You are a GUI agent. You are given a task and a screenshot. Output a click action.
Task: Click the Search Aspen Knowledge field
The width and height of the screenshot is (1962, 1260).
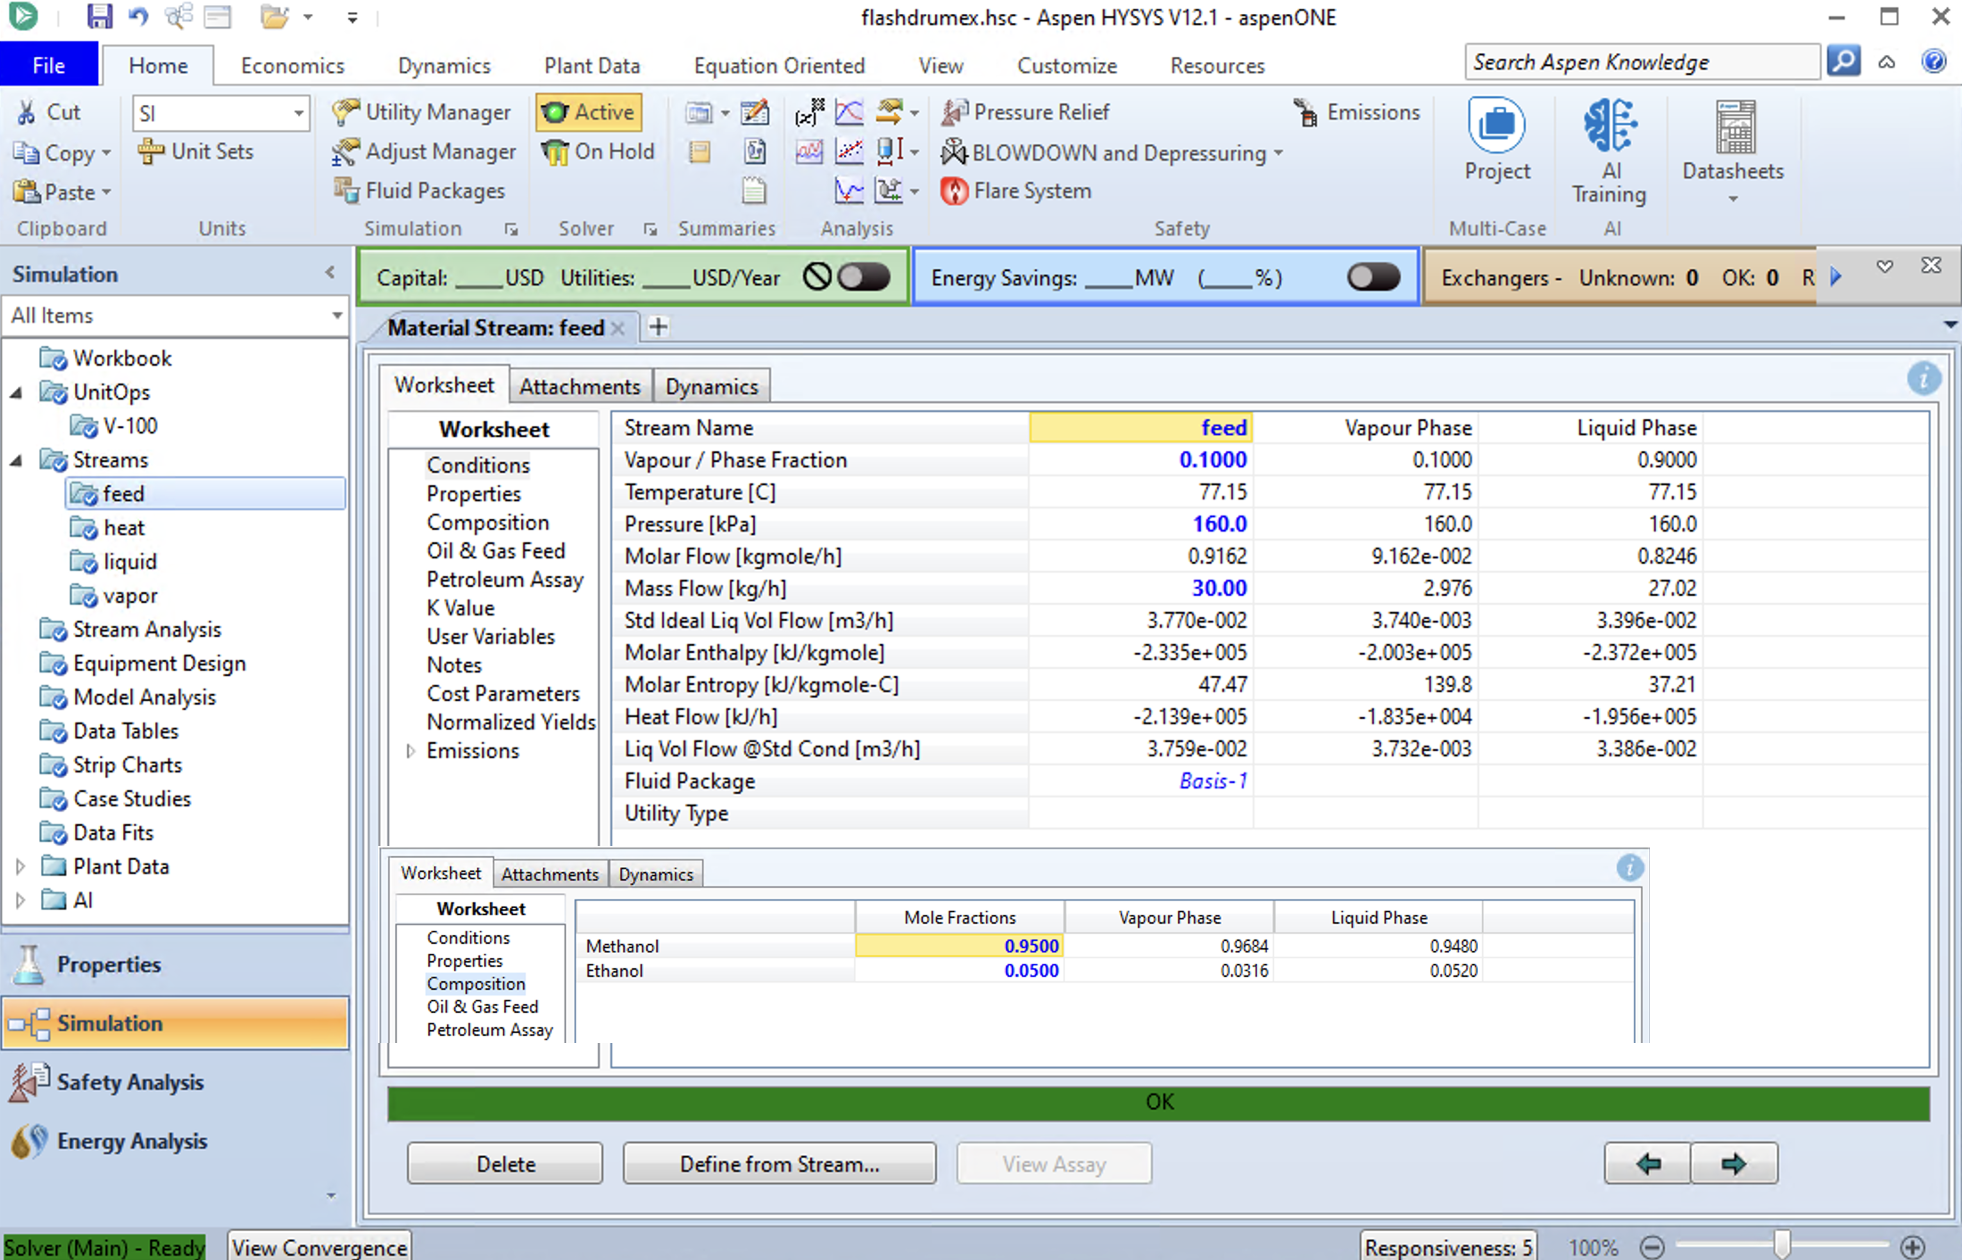click(1640, 62)
